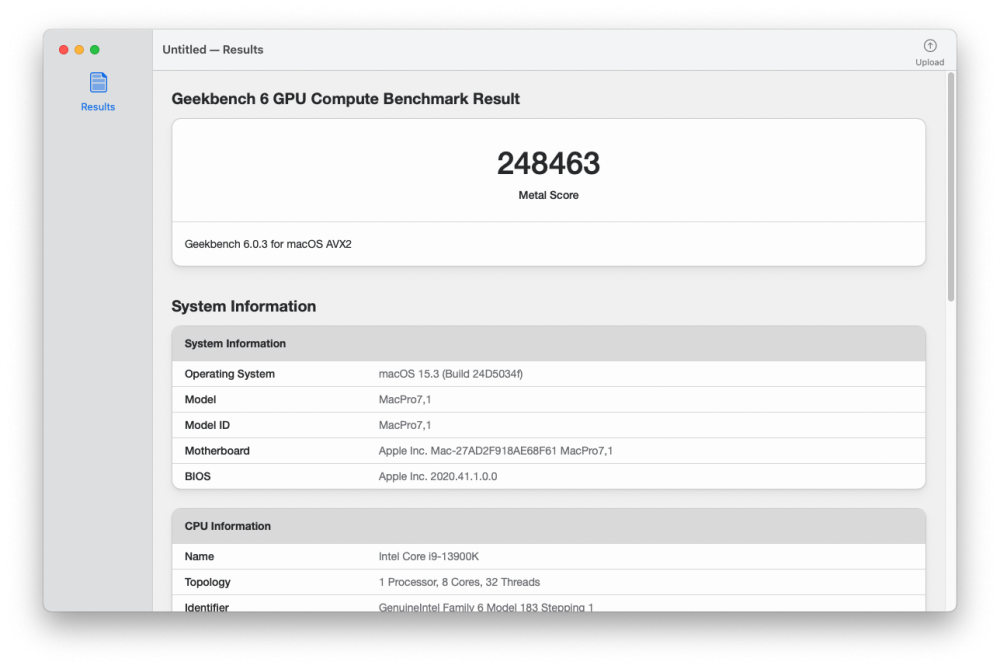Click the Model row label
The image size is (1000, 669).
(200, 399)
